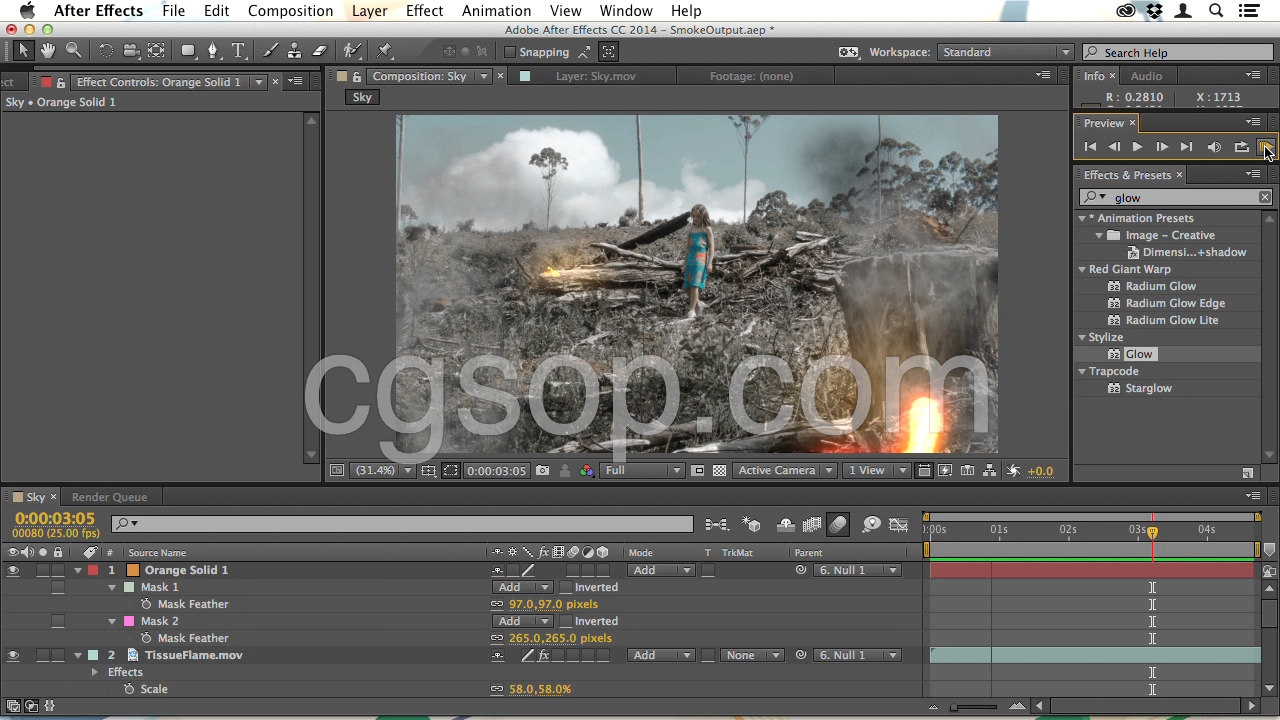Take snapshot with camera icon
1280x720 pixels.
[x=542, y=471]
